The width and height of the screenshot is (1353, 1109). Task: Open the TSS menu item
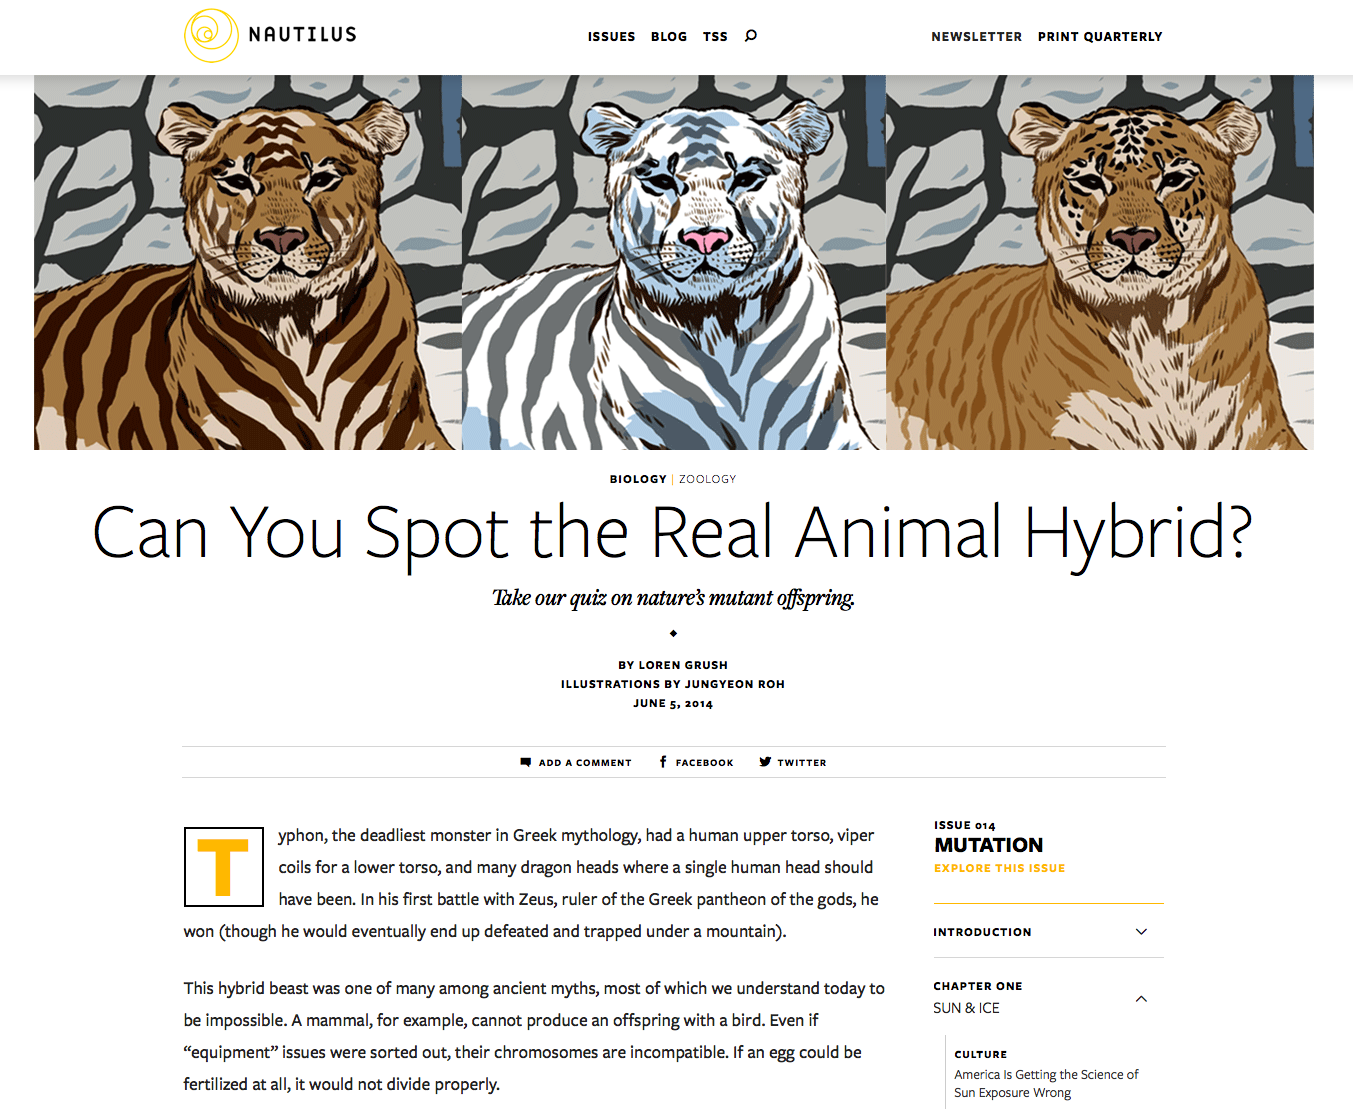coord(715,37)
